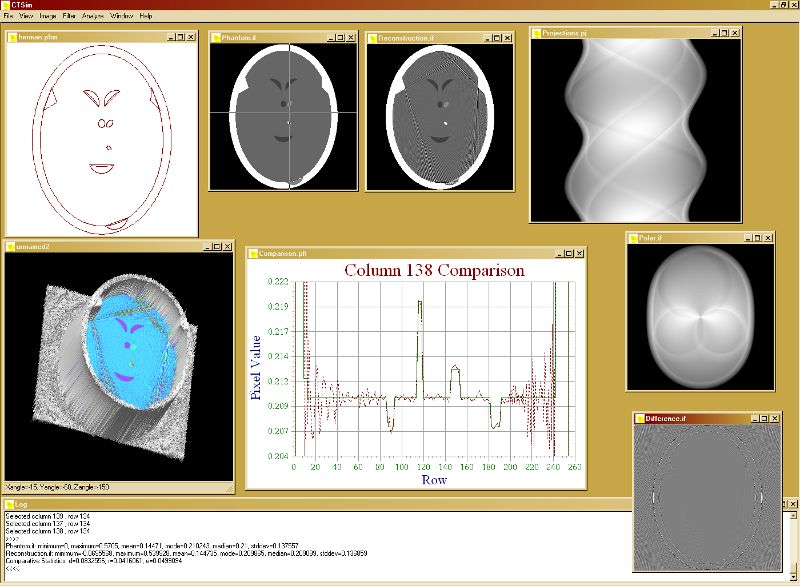This screenshot has width=800, height=586.
Task: Click the Projections.pj window icon
Action: [x=537, y=33]
